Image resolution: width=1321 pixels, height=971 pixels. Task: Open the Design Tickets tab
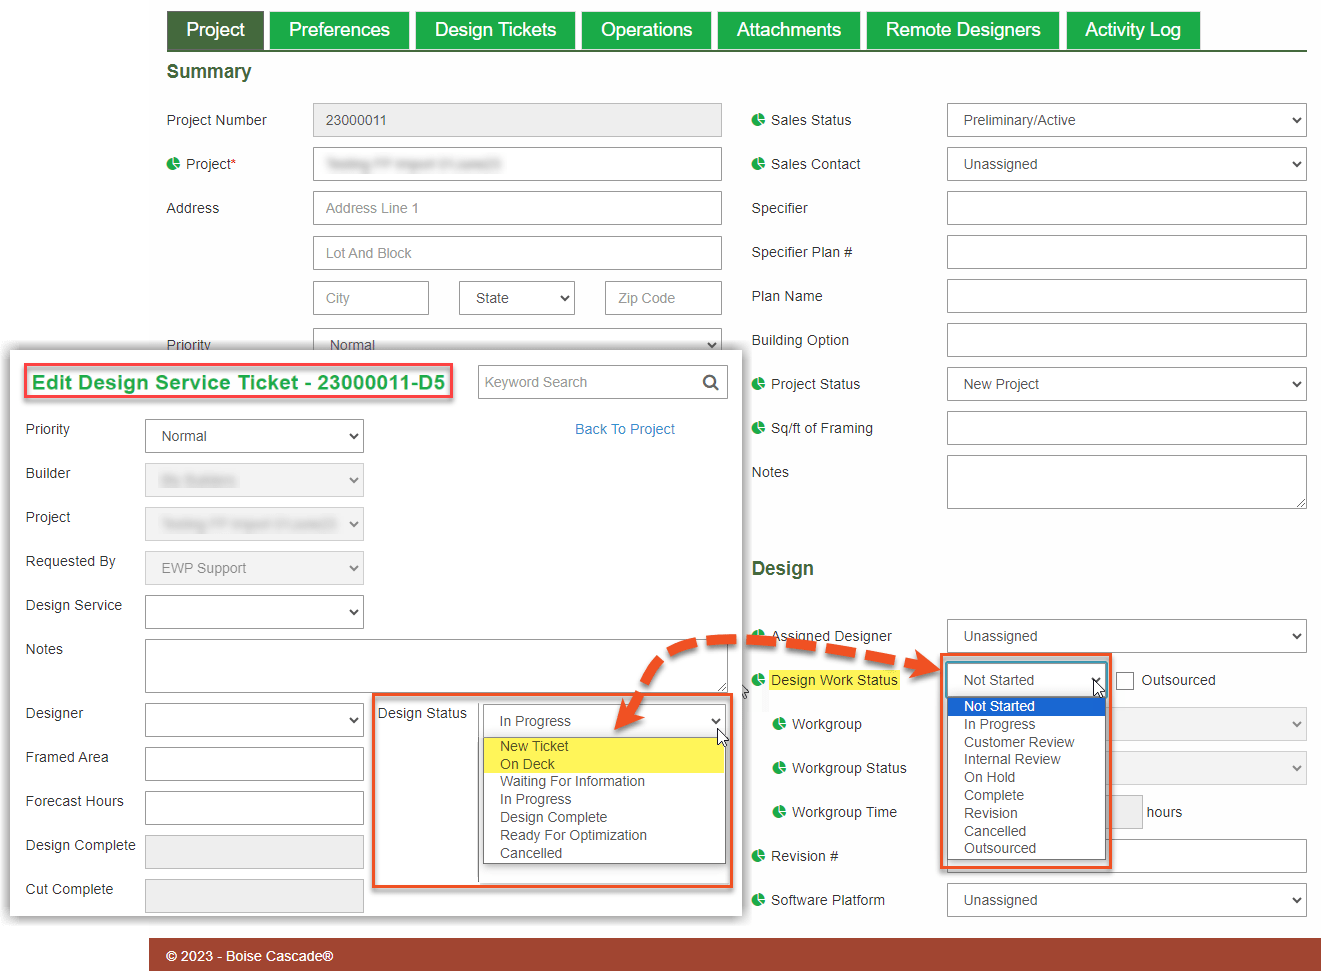coord(495,30)
